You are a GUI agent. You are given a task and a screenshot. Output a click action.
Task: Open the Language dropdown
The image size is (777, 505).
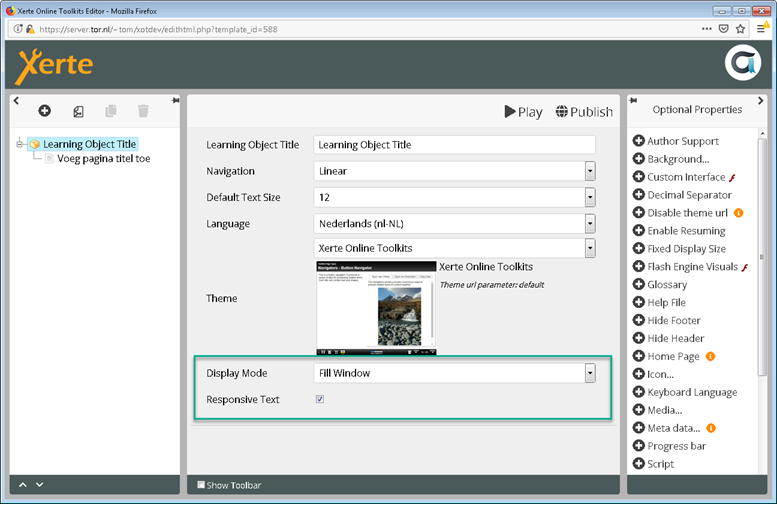coord(590,224)
